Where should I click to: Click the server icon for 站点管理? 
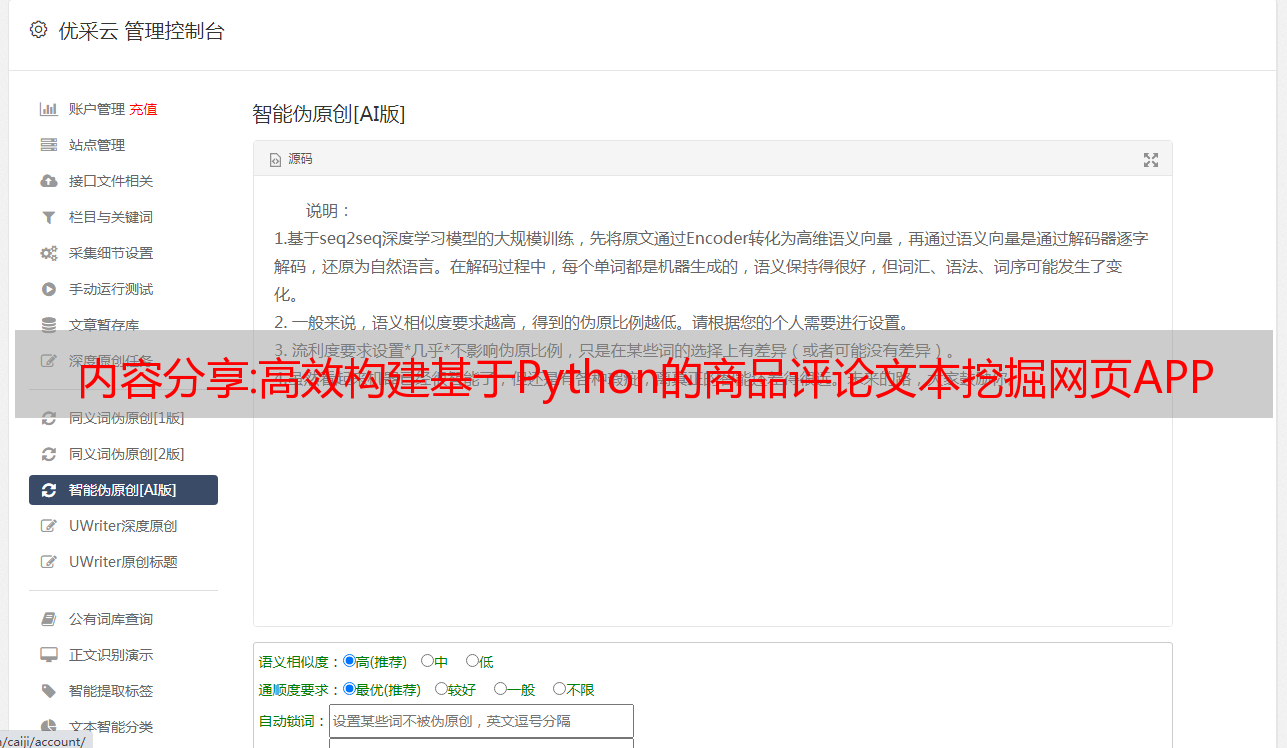click(48, 145)
